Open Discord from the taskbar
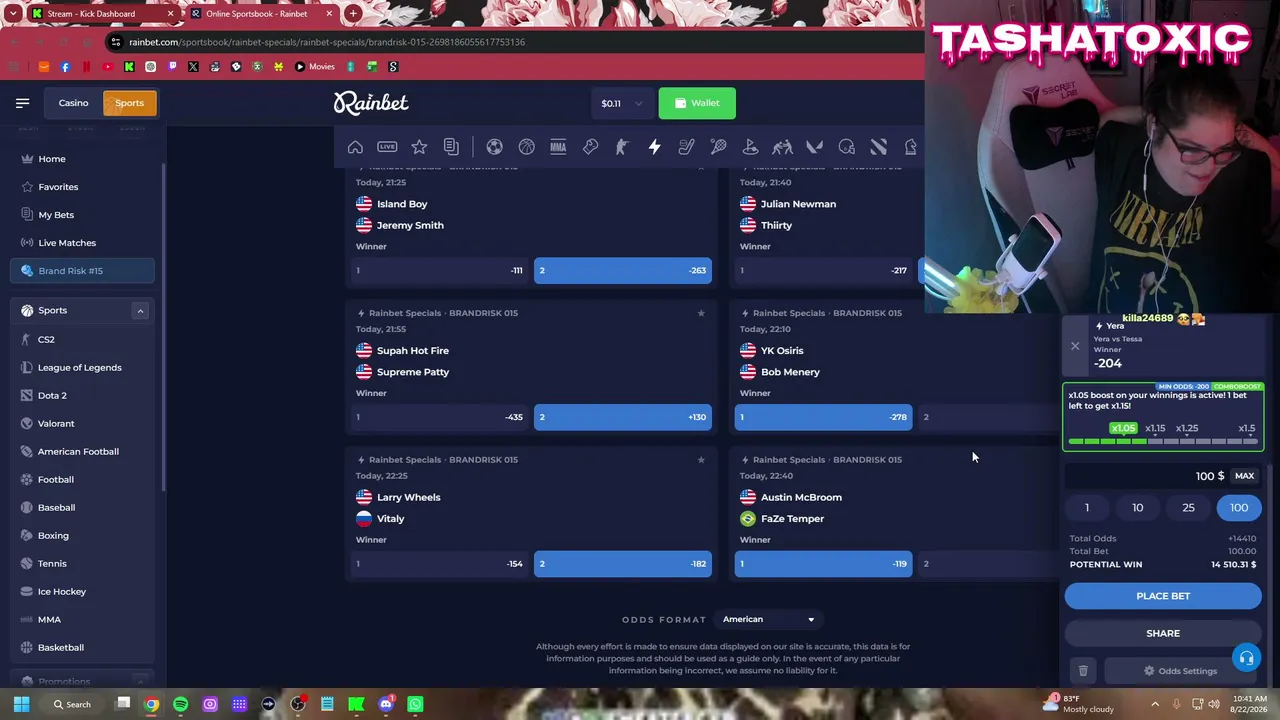This screenshot has height=720, width=1280. click(x=386, y=704)
